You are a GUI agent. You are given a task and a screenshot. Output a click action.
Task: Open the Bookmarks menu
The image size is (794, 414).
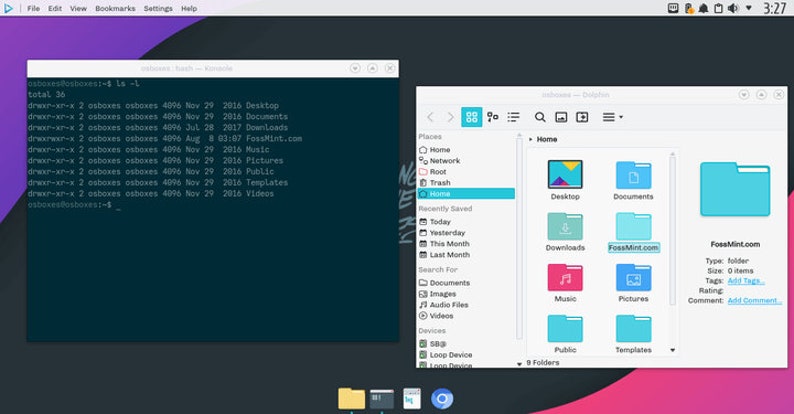(115, 9)
